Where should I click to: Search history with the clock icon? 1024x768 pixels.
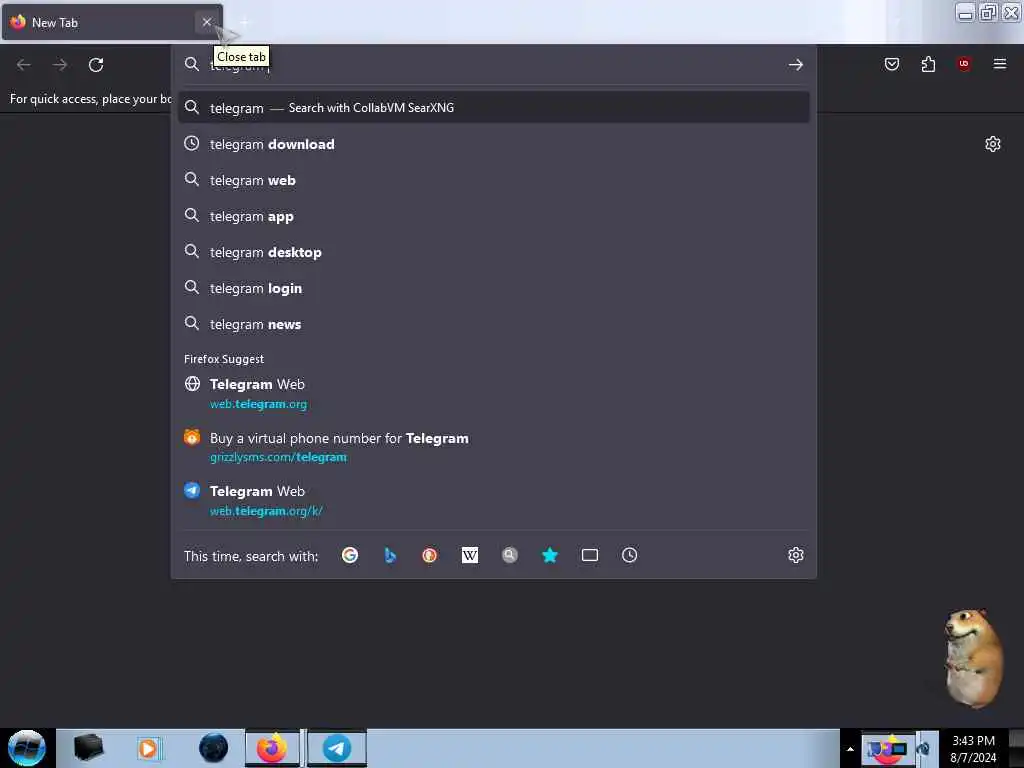coord(630,555)
